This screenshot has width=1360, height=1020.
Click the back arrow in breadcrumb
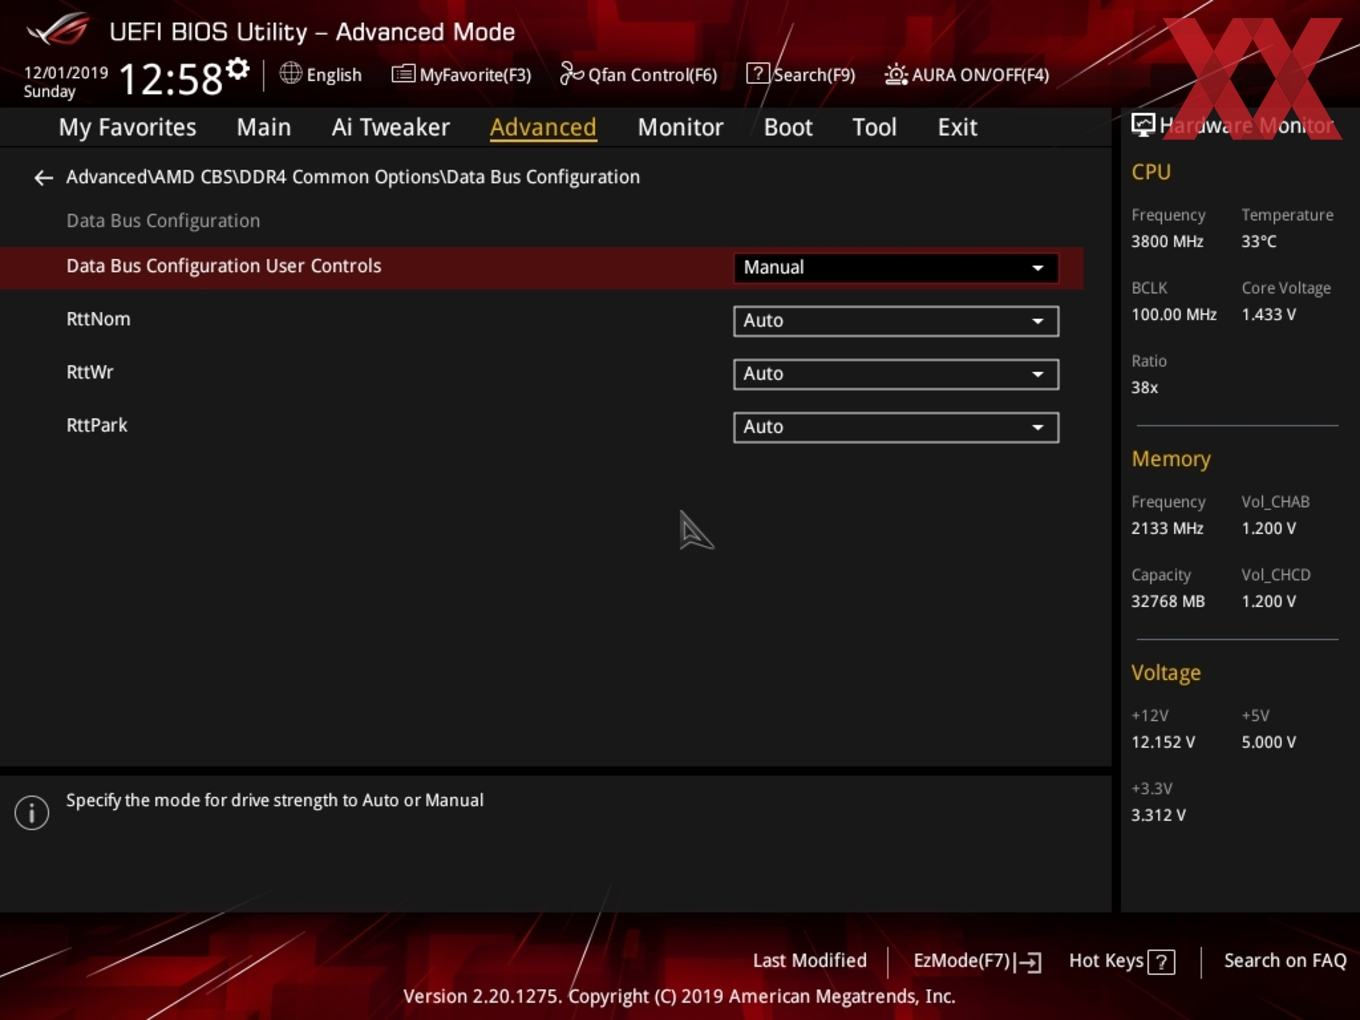click(x=43, y=178)
